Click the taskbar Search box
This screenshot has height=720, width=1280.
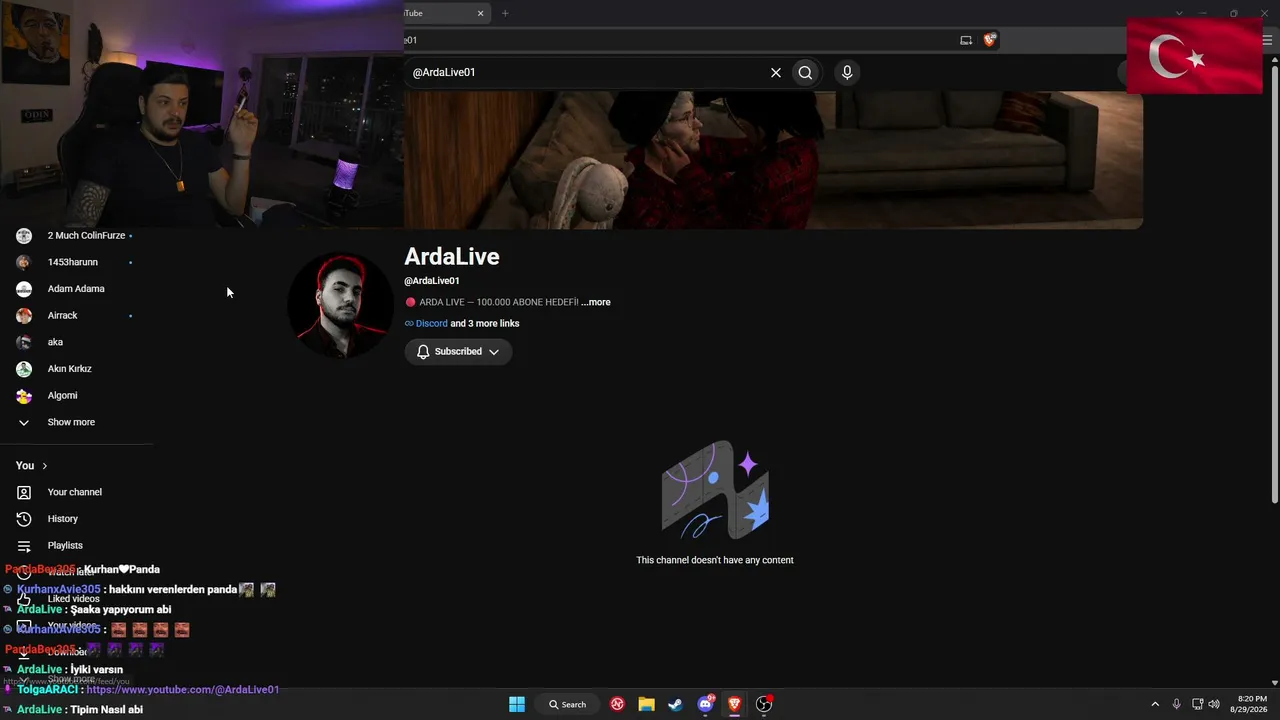(567, 704)
